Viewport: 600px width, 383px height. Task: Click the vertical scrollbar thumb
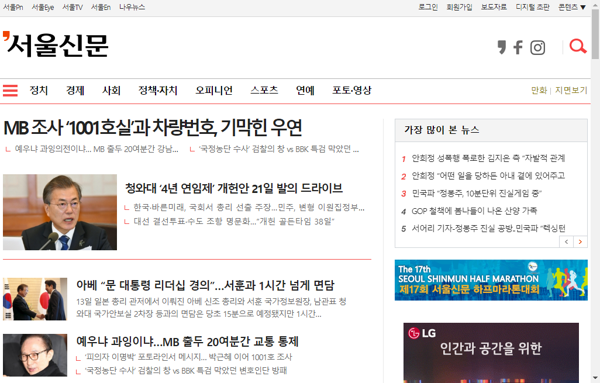point(595,35)
